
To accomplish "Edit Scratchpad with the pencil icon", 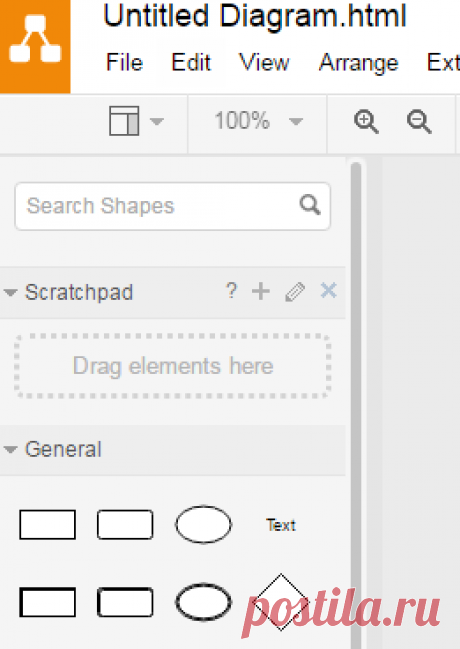I will click(x=295, y=292).
